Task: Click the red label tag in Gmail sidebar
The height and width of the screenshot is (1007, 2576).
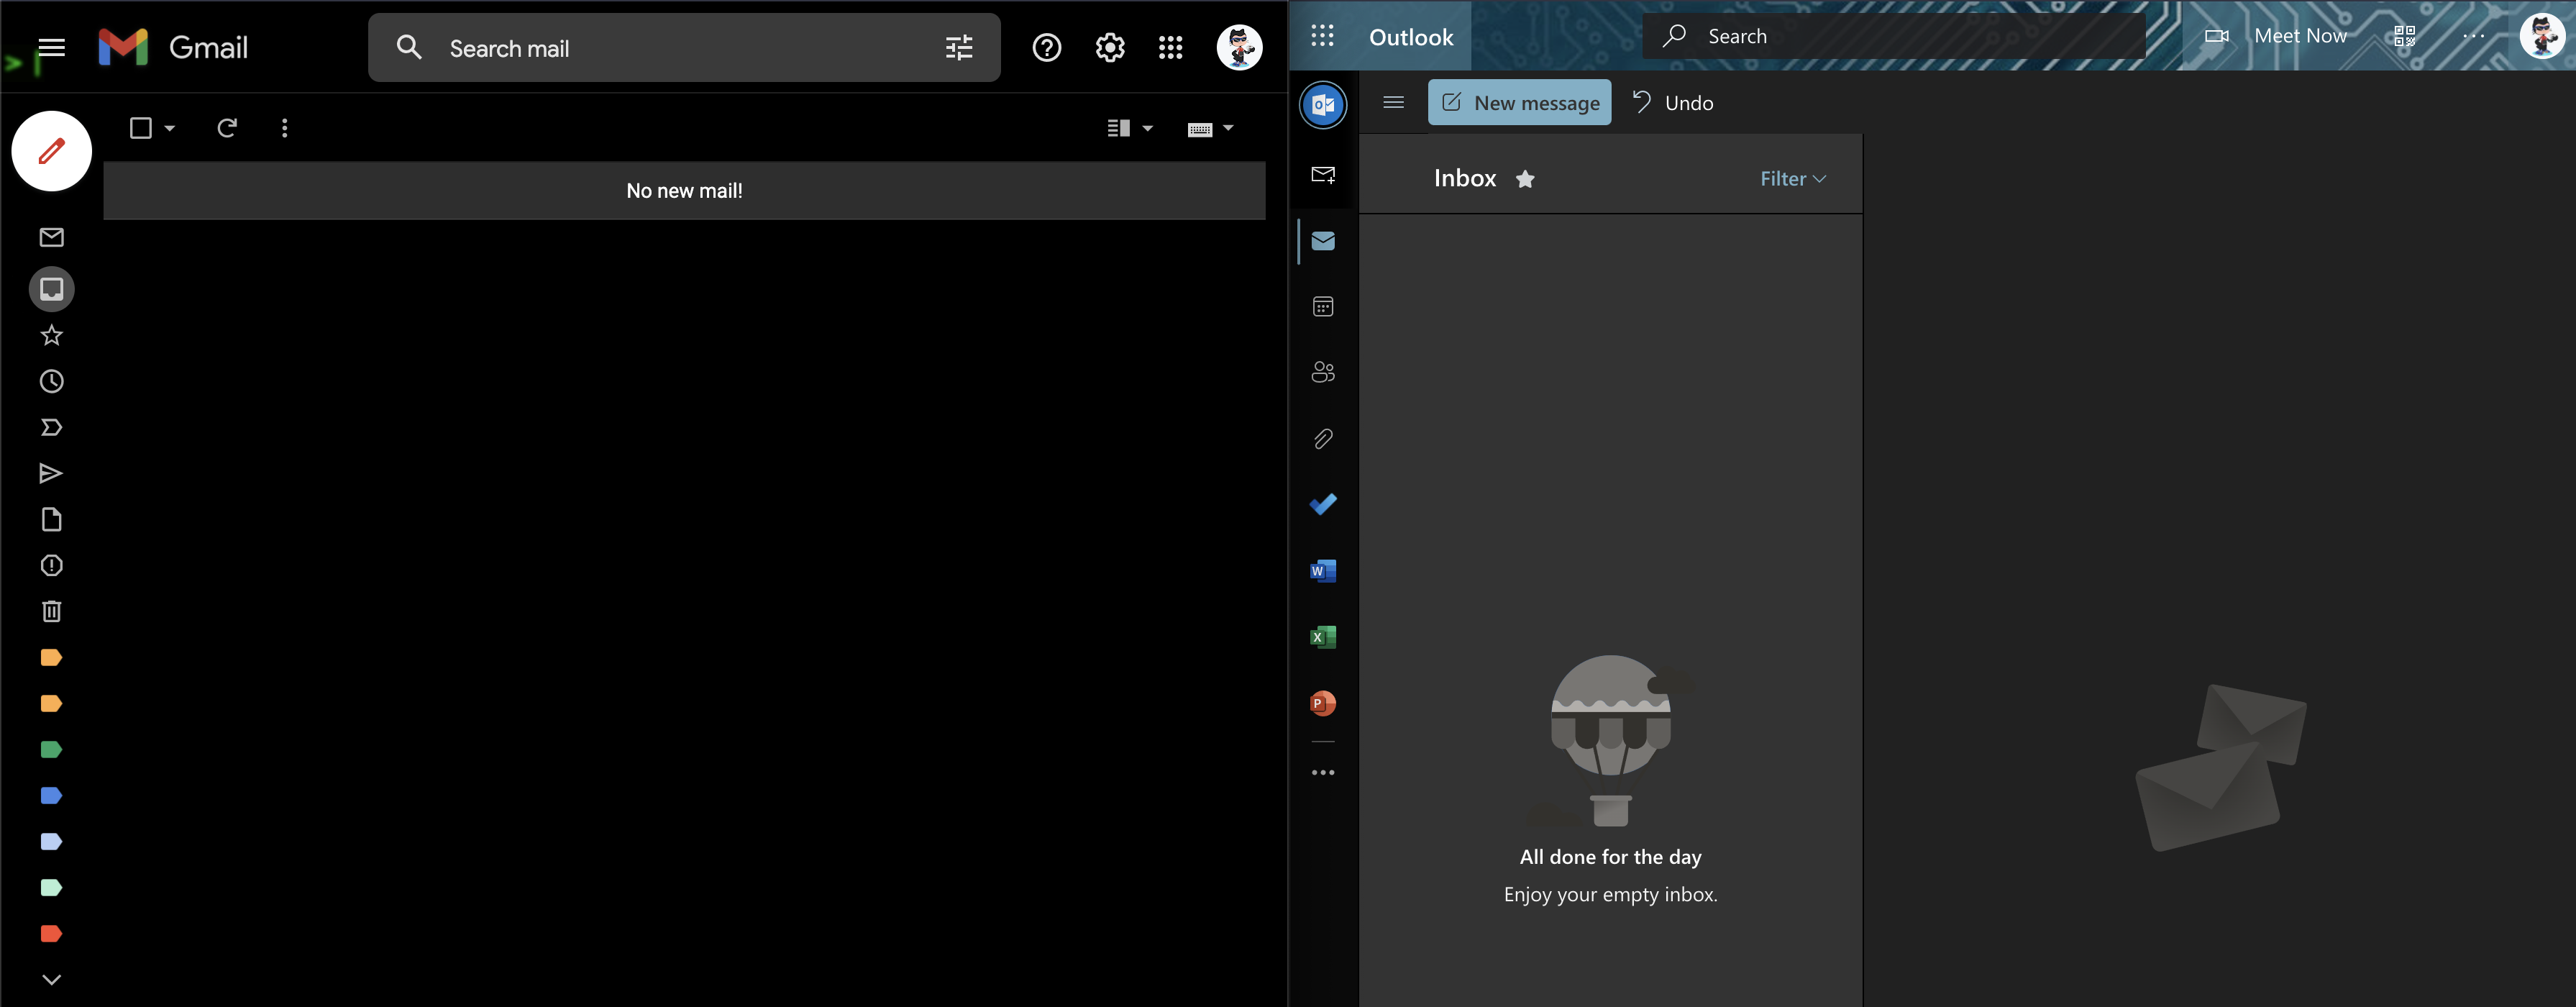Action: 51,934
